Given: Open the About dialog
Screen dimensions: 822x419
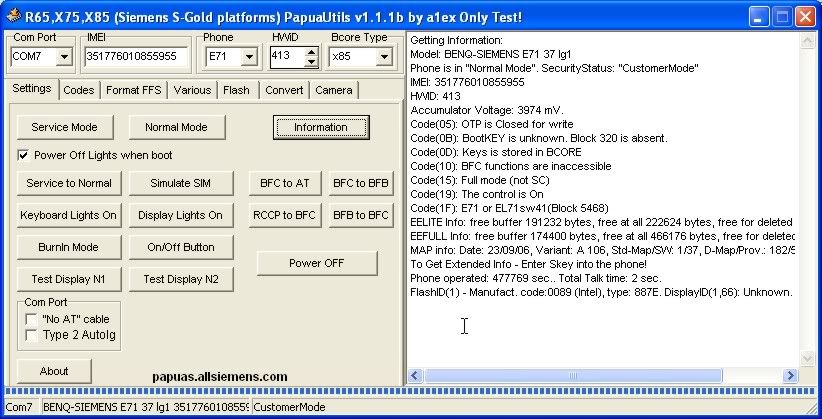Looking at the screenshot, I should 54,371.
